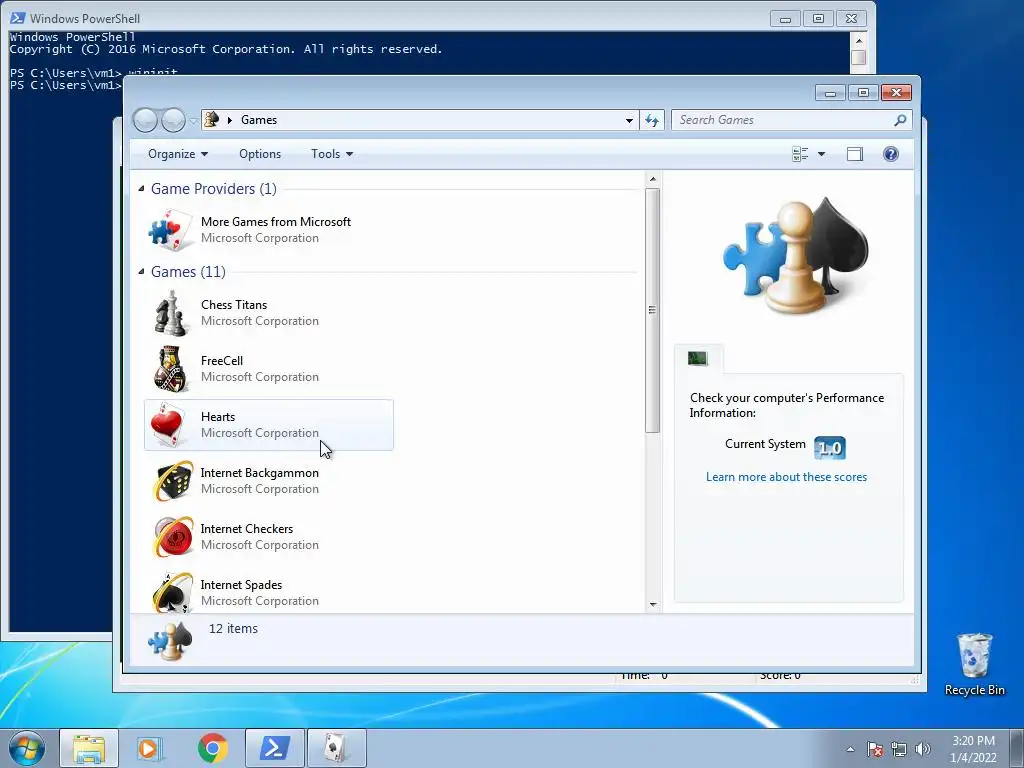Click the refresh button beside address bar
Viewport: 1024px width, 768px height.
(x=652, y=120)
